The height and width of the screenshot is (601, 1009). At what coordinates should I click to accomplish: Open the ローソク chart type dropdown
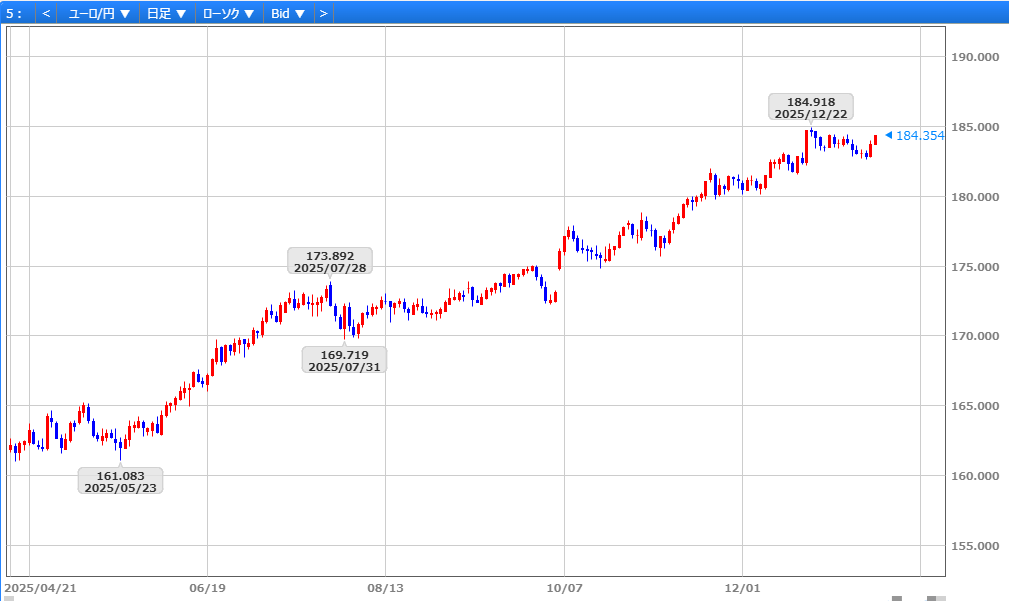pos(228,14)
